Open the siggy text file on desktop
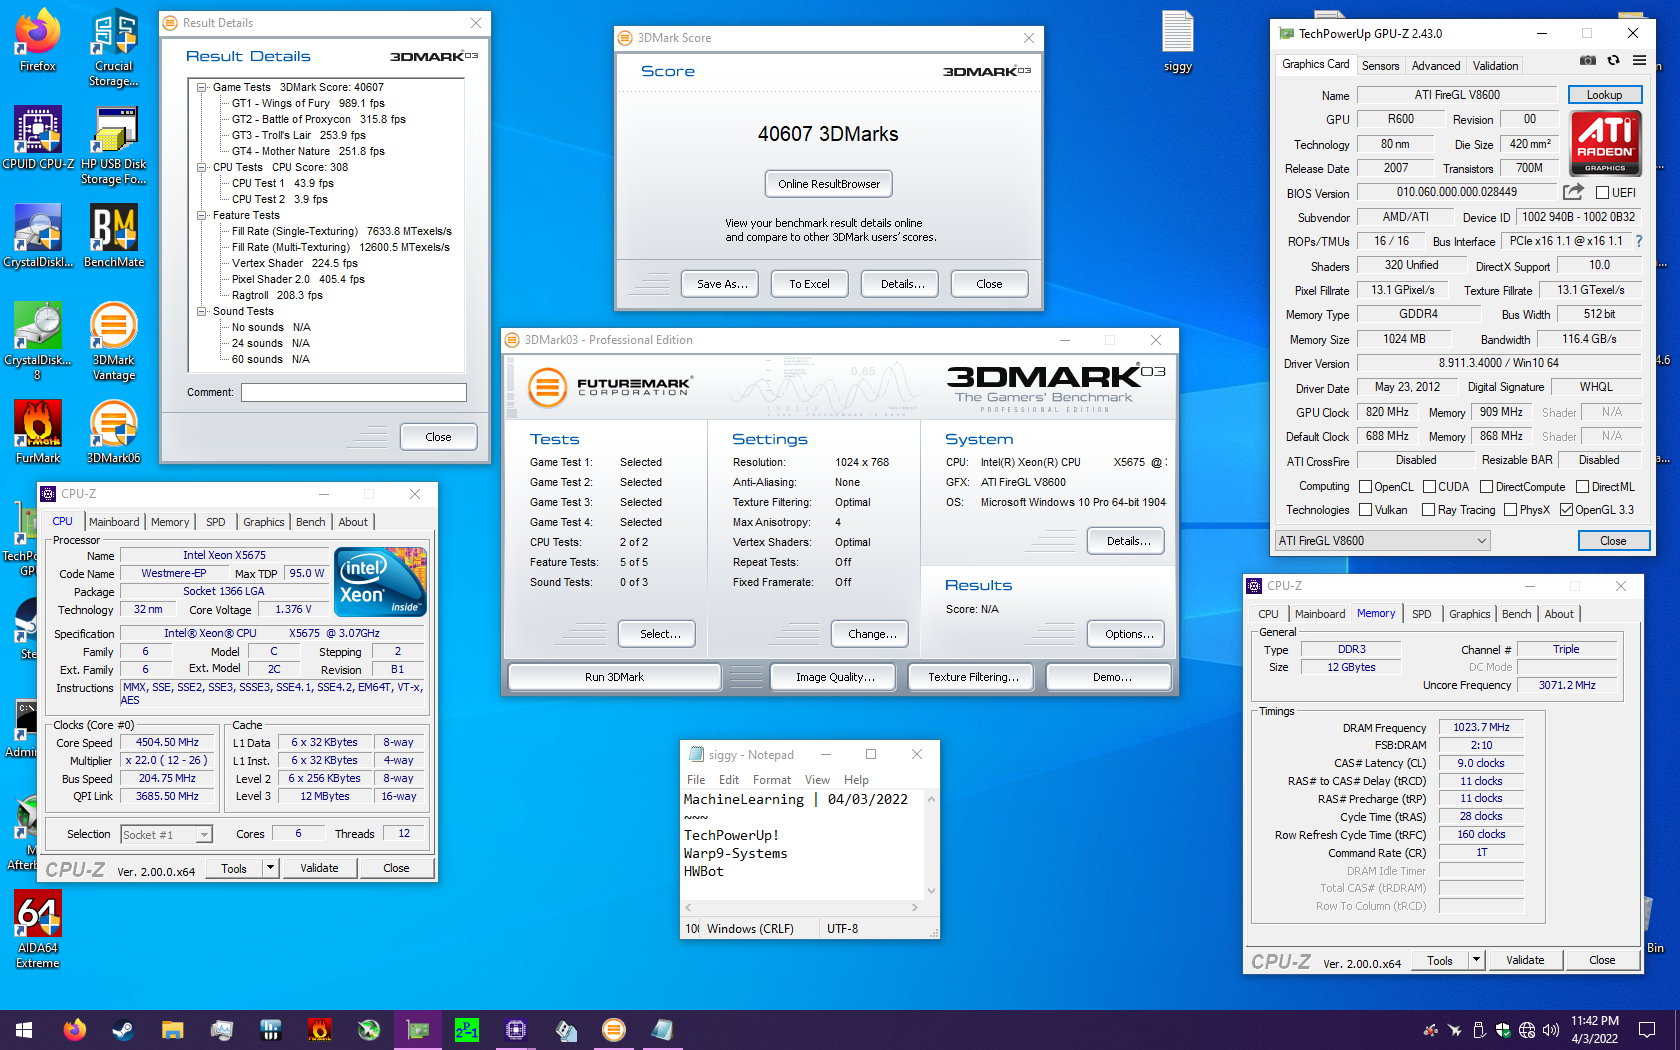 click(1178, 42)
